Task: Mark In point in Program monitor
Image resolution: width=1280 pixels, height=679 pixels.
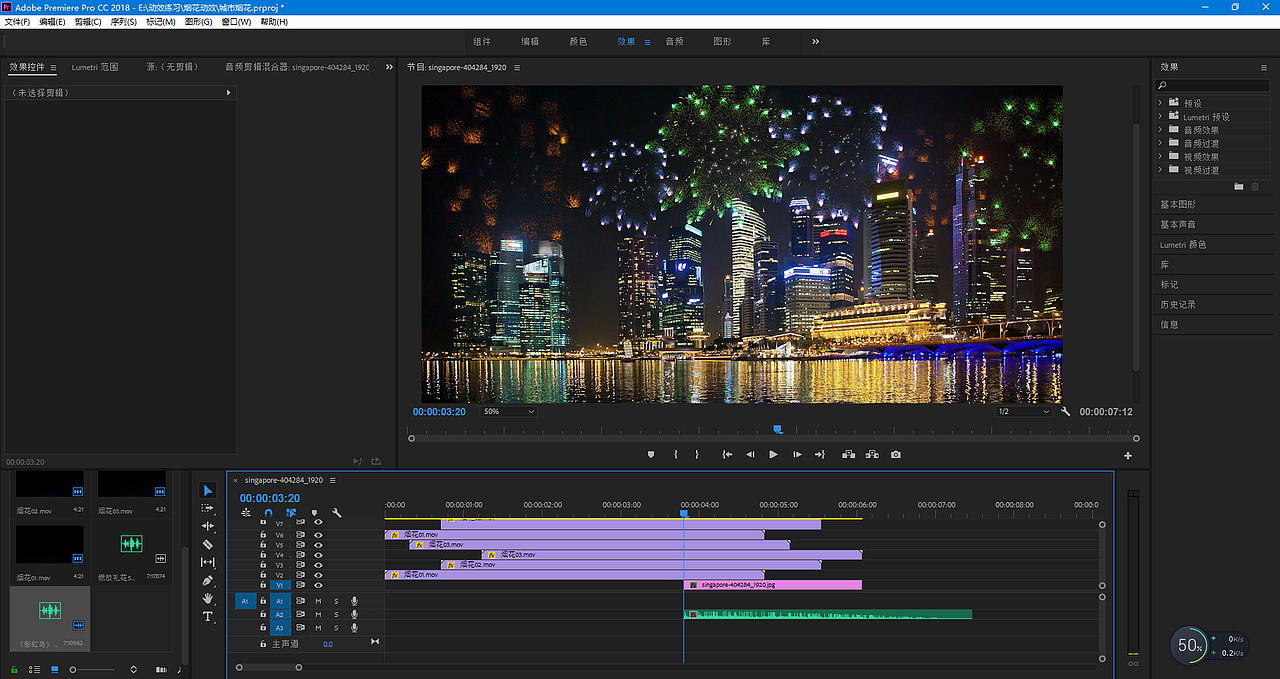Action: pos(676,454)
